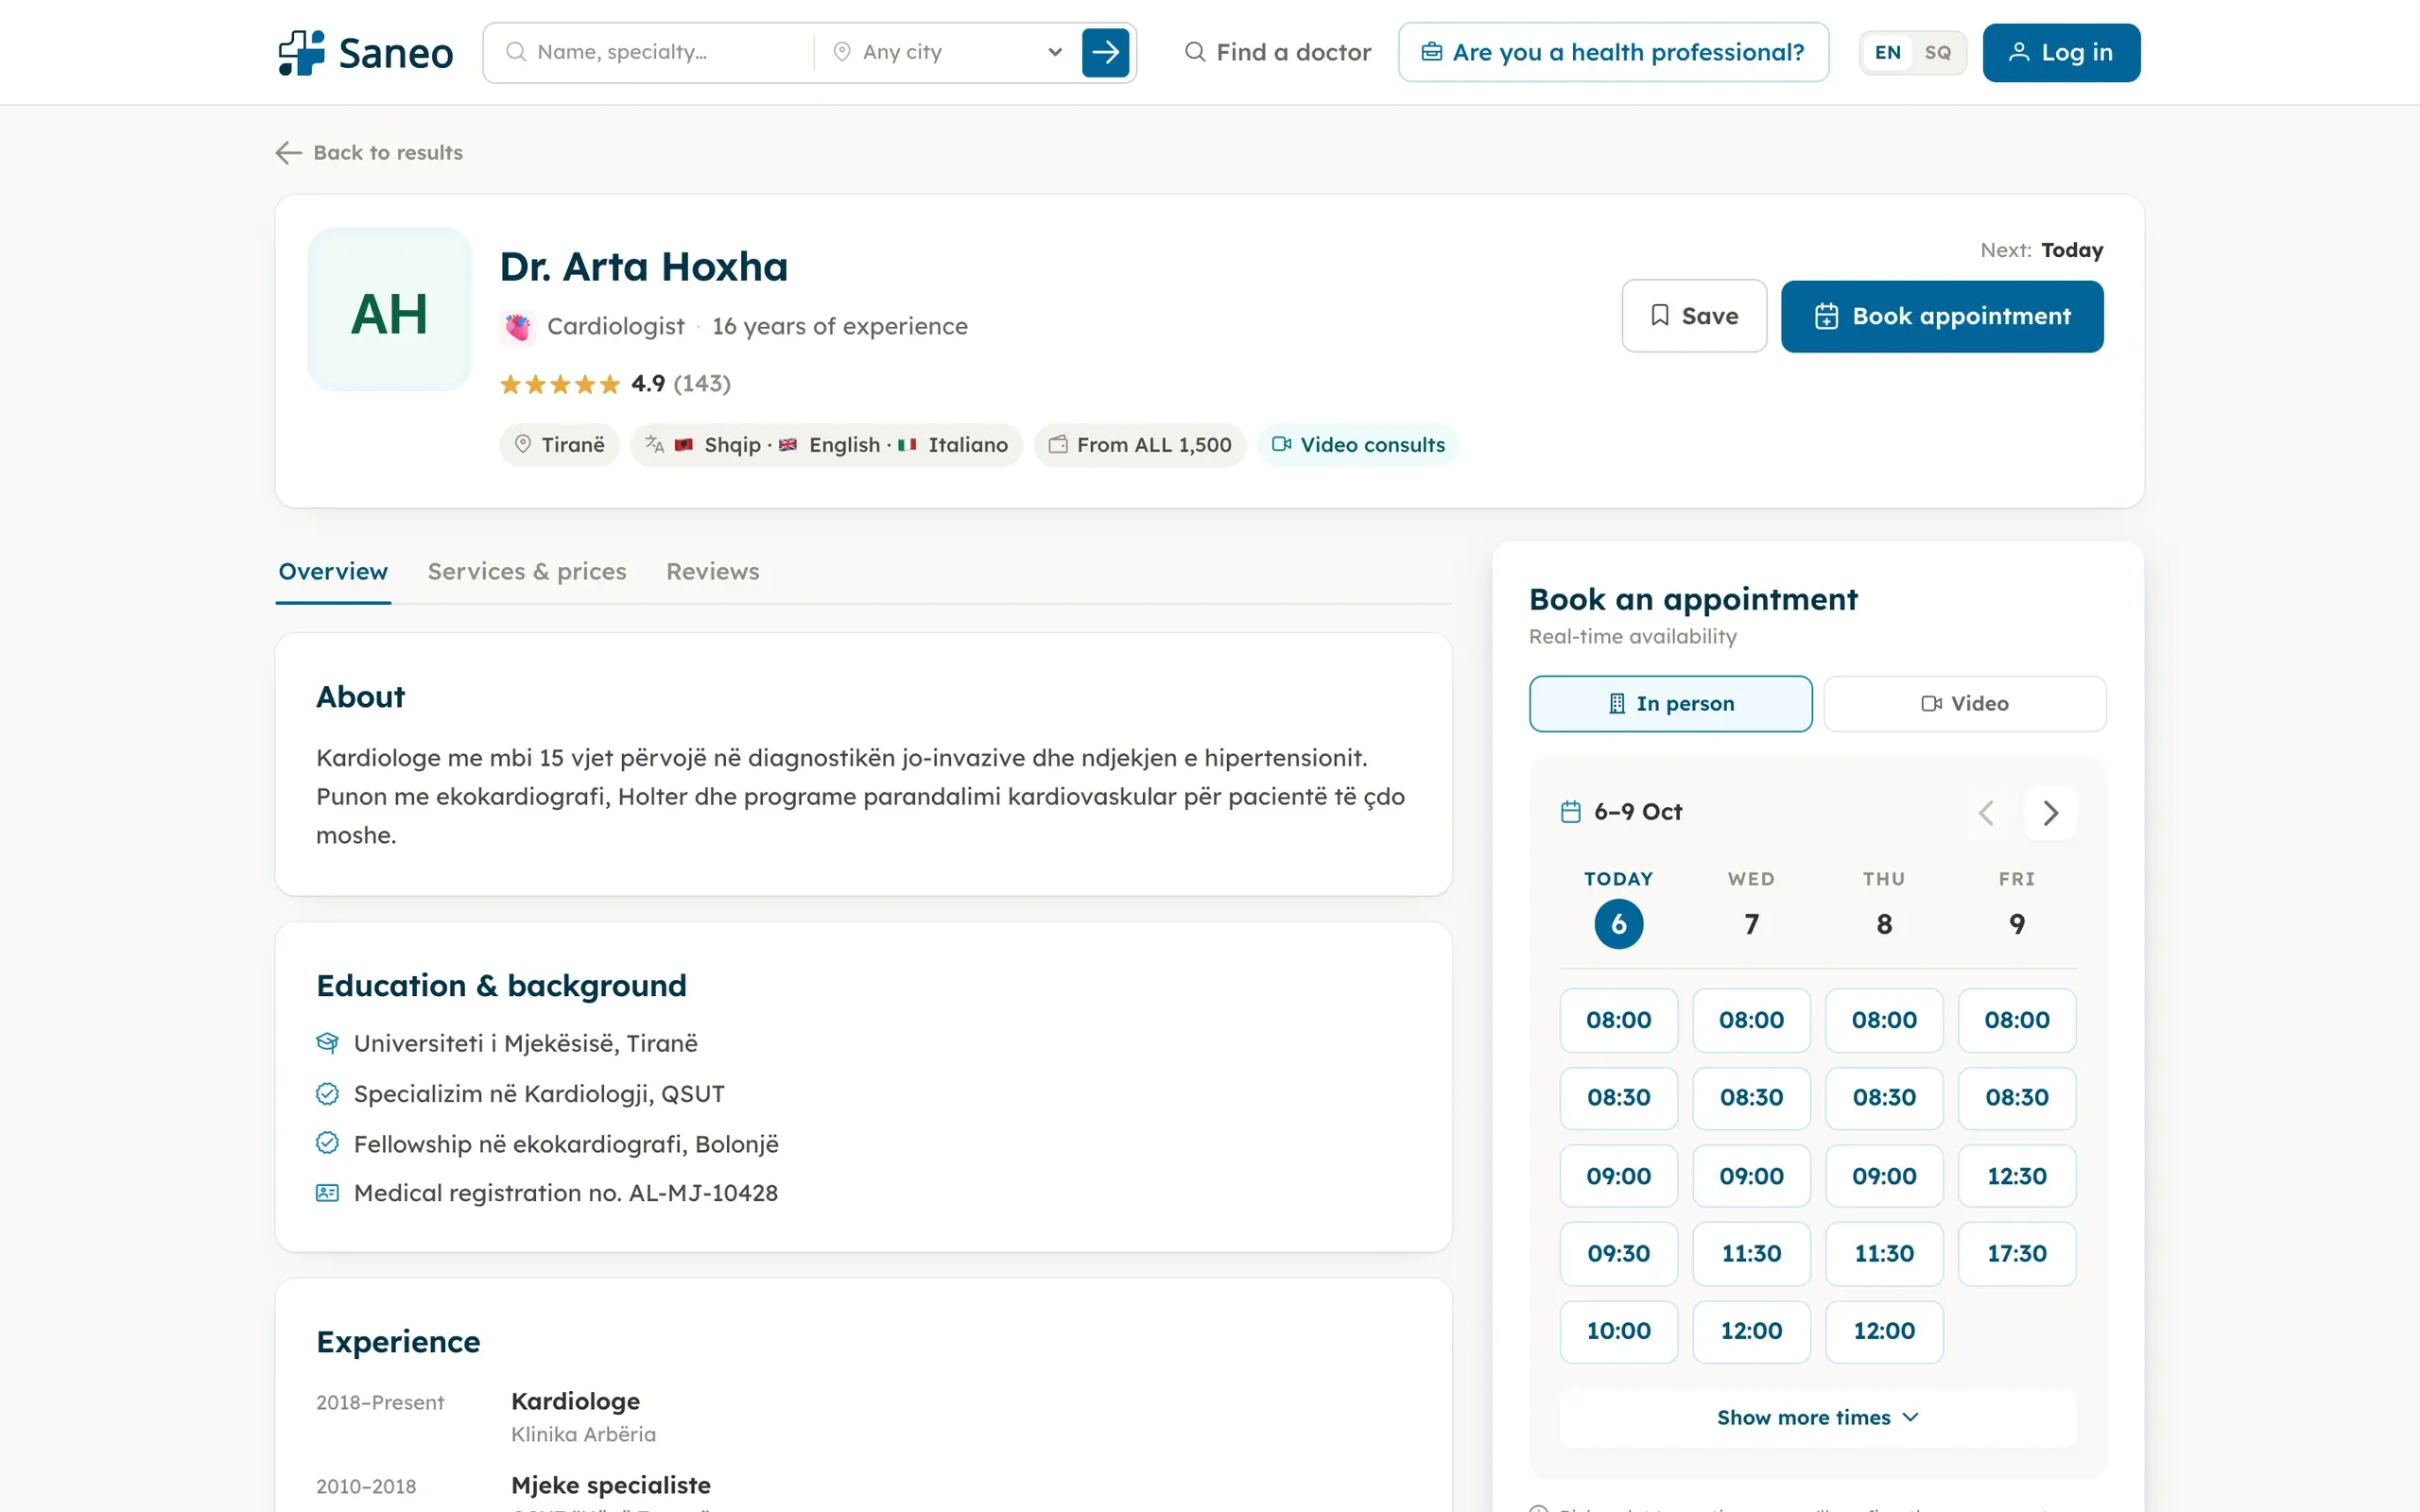Image resolution: width=2420 pixels, height=1512 pixels.
Task: Expand Show more times
Action: coord(1817,1418)
